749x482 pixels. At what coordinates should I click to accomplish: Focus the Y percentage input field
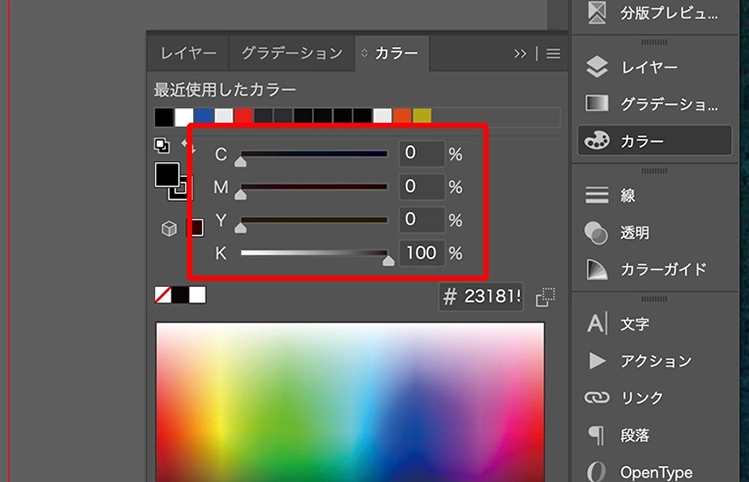422,219
